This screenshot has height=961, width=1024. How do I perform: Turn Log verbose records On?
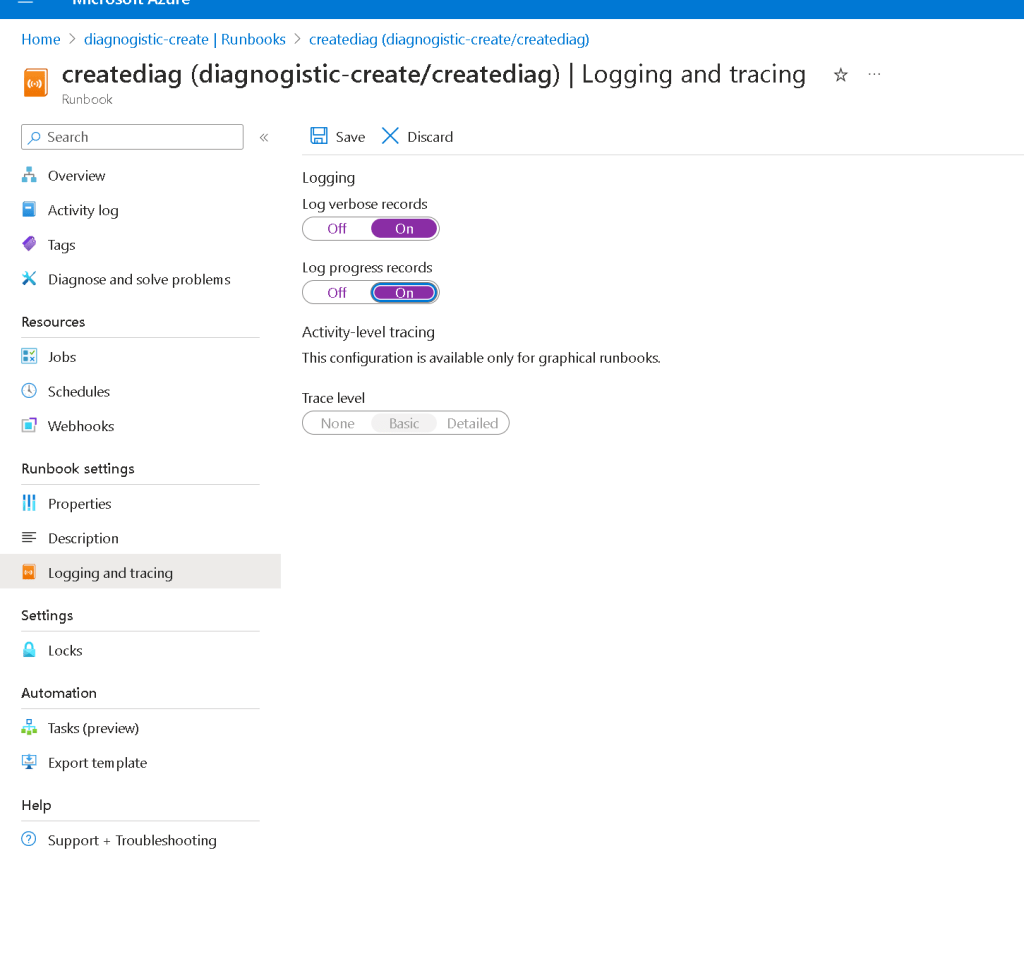tap(404, 229)
